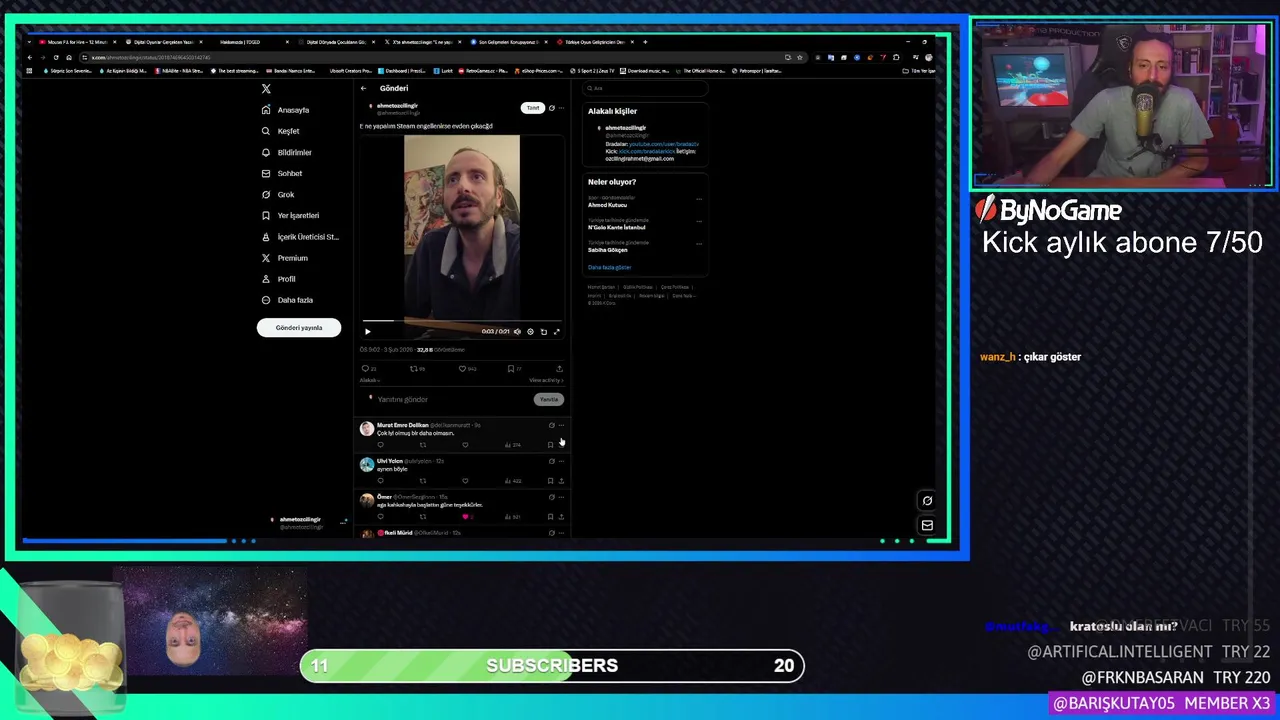
Task: Switch to the Türkiye Oyun Geliştiricileri browser tab
Action: (x=594, y=42)
